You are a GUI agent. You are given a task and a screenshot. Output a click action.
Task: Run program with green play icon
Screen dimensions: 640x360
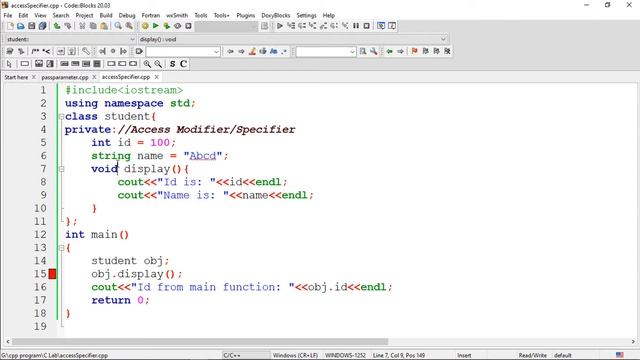click(x=156, y=26)
